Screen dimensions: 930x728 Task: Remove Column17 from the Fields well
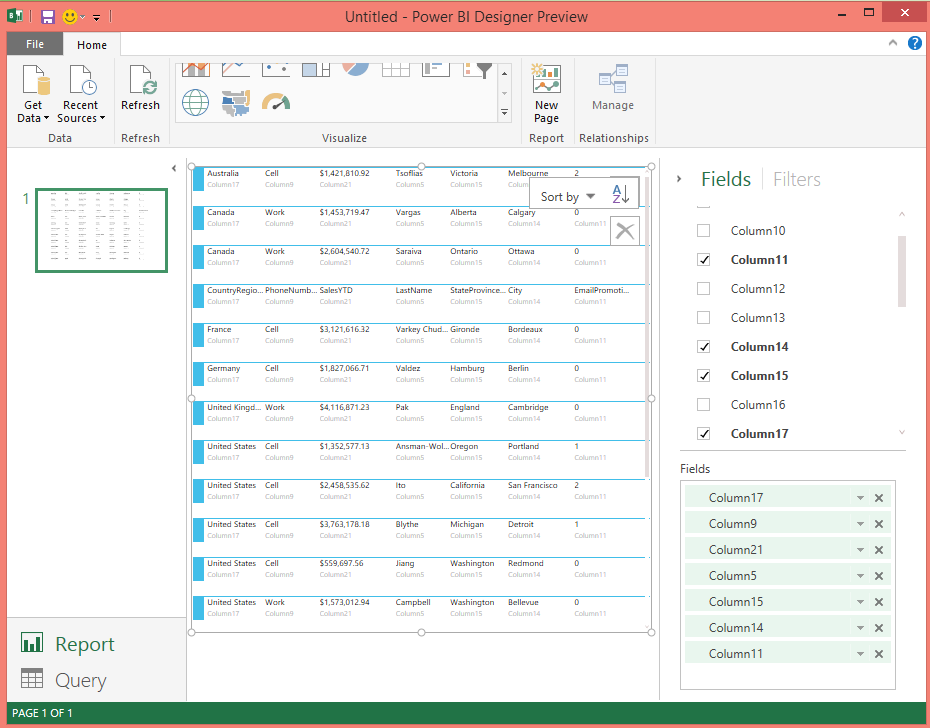coord(879,498)
